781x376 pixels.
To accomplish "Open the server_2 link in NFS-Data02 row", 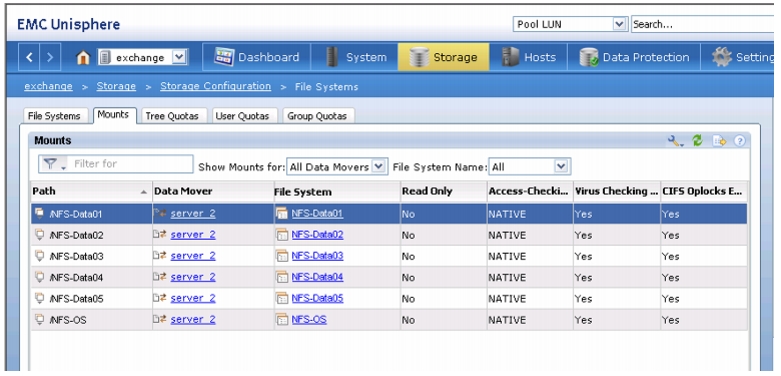I will pyautogui.click(x=193, y=235).
